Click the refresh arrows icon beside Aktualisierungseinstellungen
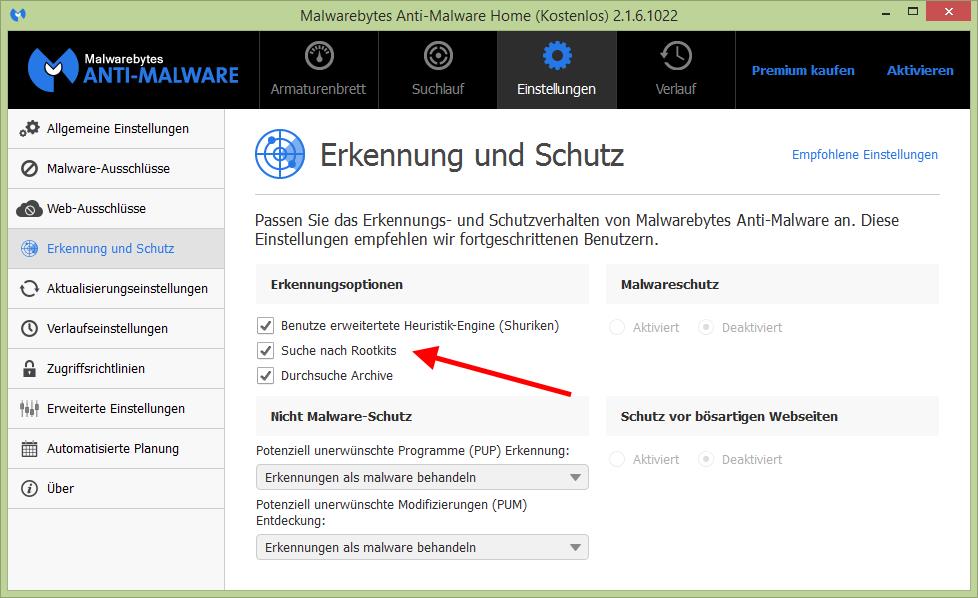This screenshot has width=978, height=598. 29,288
